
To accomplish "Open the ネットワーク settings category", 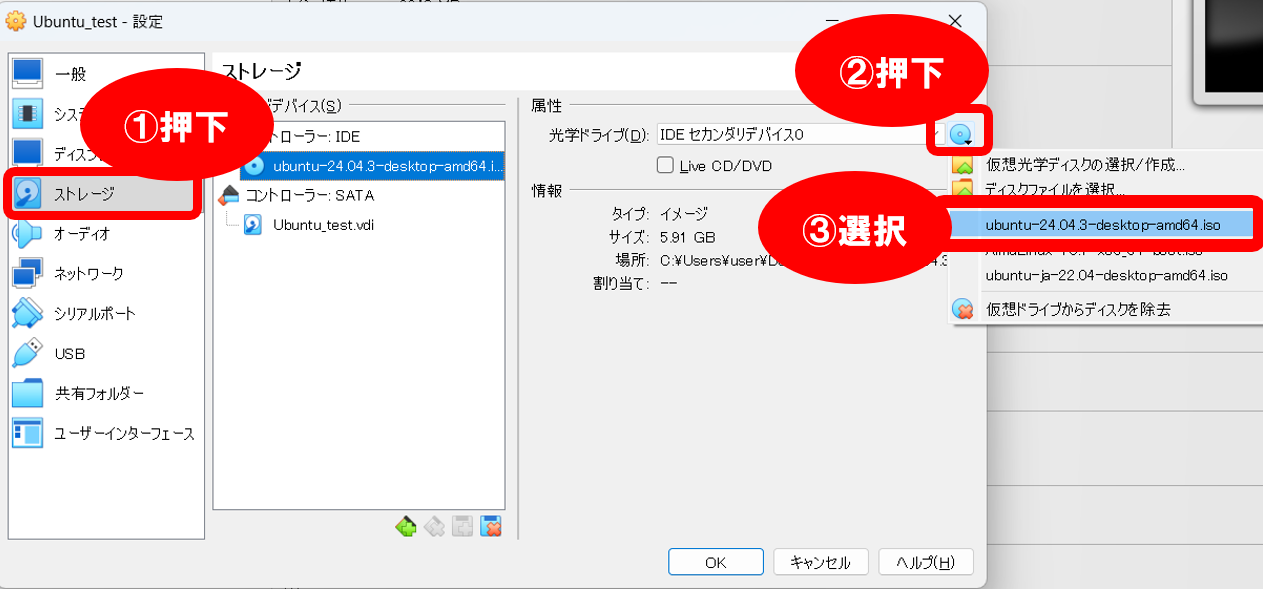I will [x=89, y=273].
